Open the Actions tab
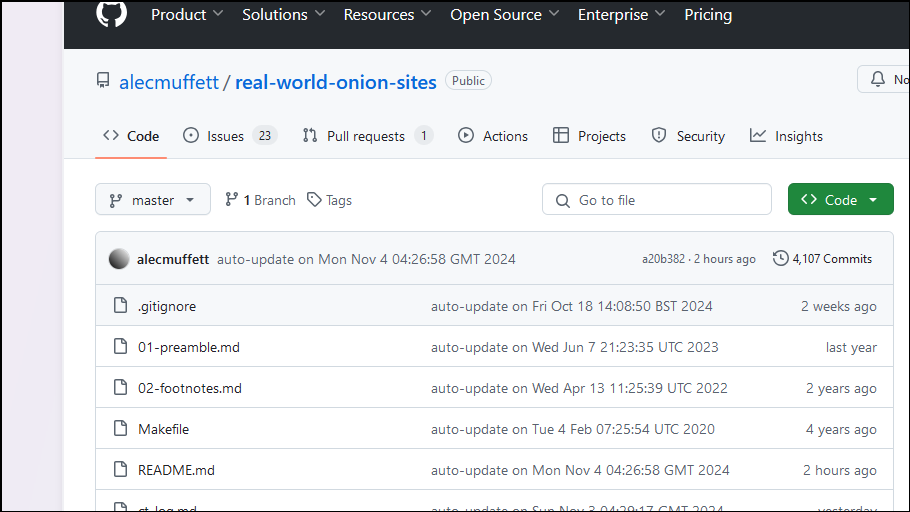This screenshot has width=910, height=512. 493,136
